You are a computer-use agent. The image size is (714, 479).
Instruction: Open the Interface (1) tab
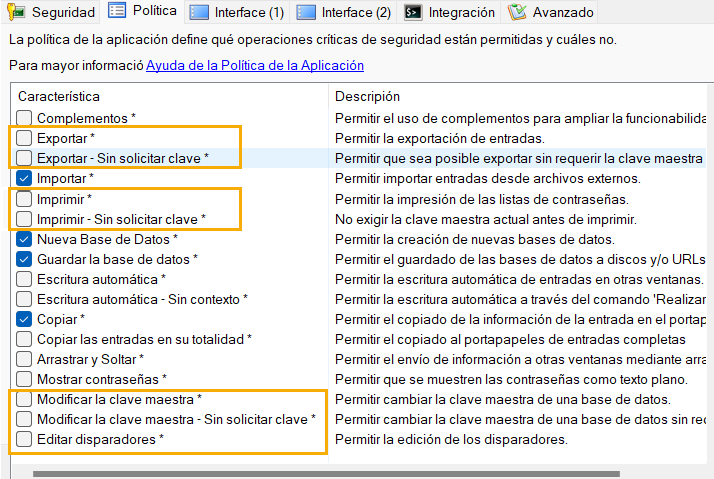237,12
